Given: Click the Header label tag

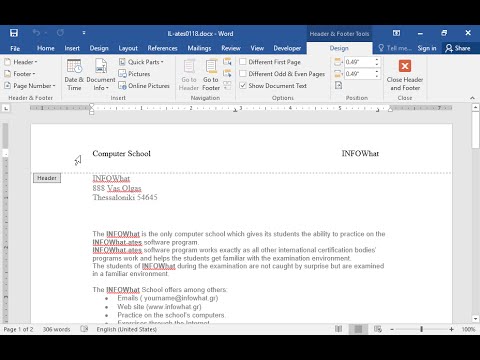Looking at the screenshot, I should (47, 178).
